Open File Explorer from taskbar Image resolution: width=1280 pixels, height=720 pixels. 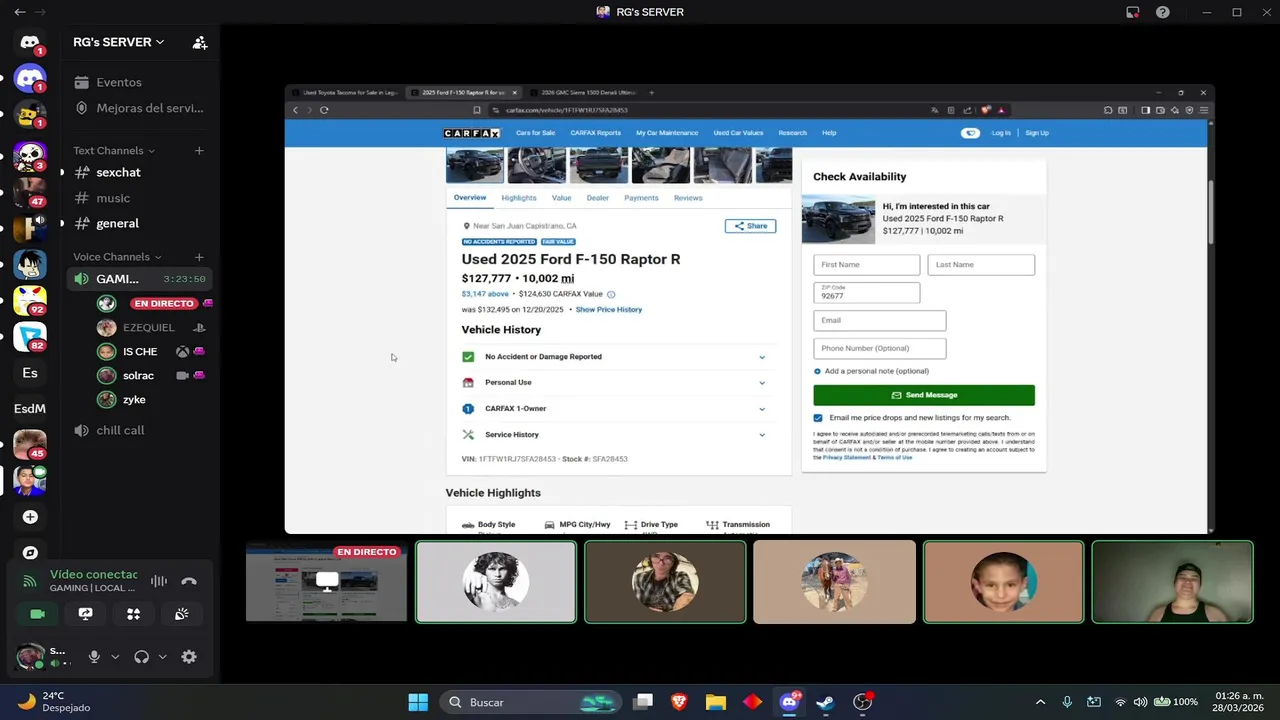click(715, 702)
